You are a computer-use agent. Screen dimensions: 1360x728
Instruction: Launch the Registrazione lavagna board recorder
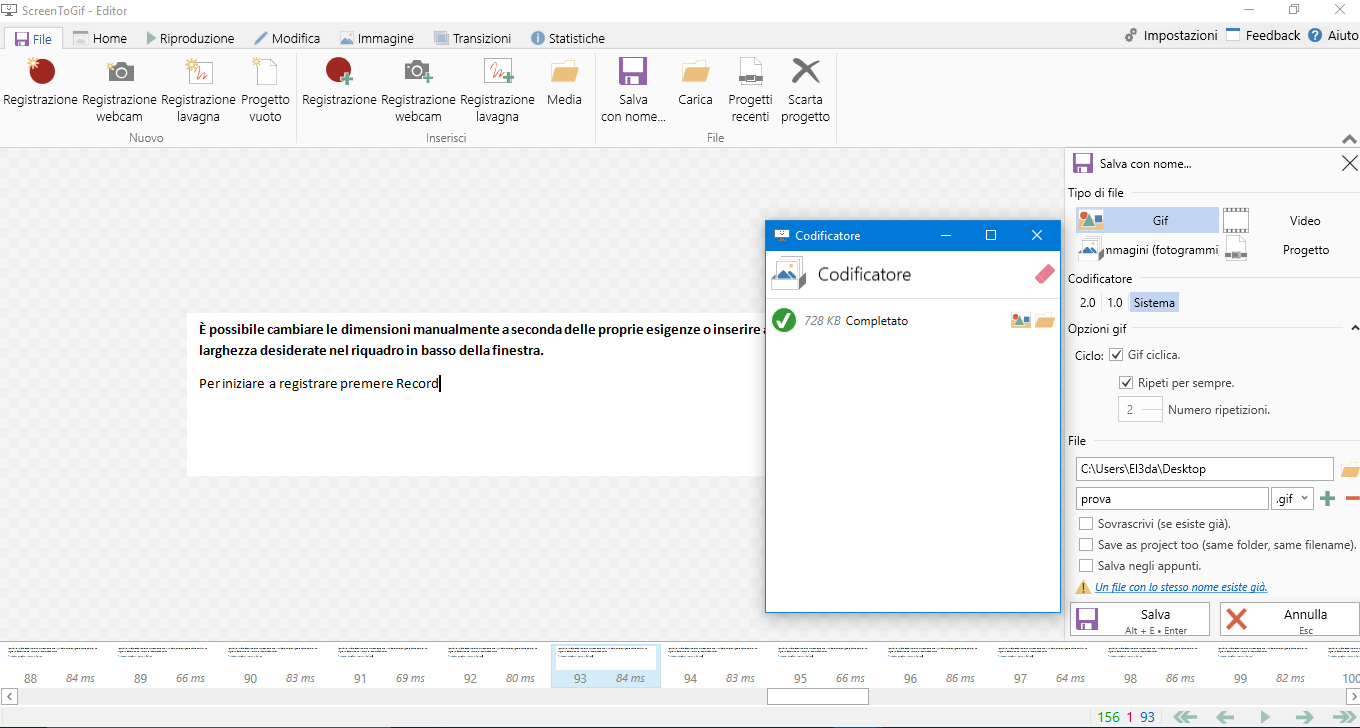click(198, 87)
